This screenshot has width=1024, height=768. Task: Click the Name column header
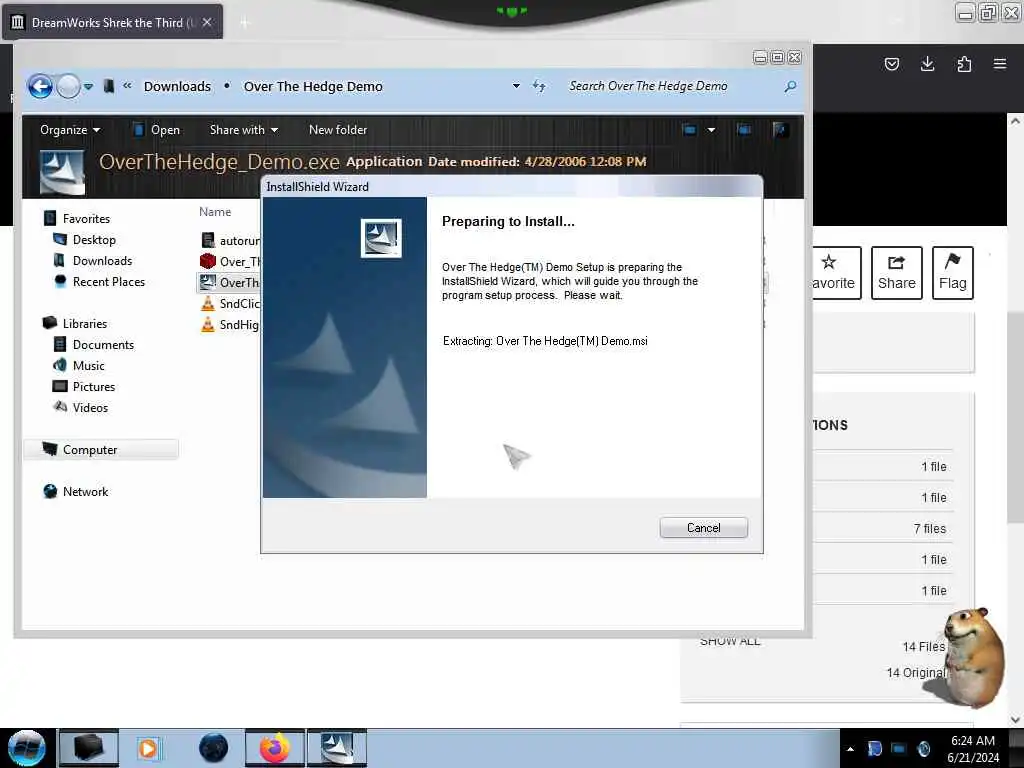(215, 212)
